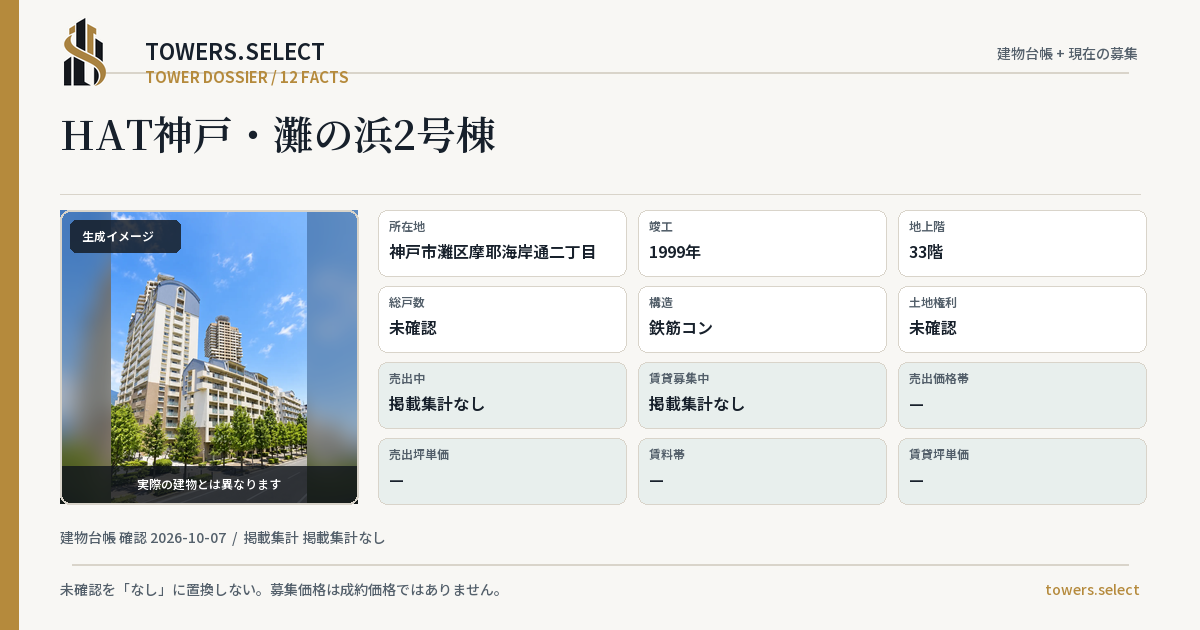Select the 売出中 掲載集計なし card
This screenshot has height=630, width=1200.
(x=502, y=395)
